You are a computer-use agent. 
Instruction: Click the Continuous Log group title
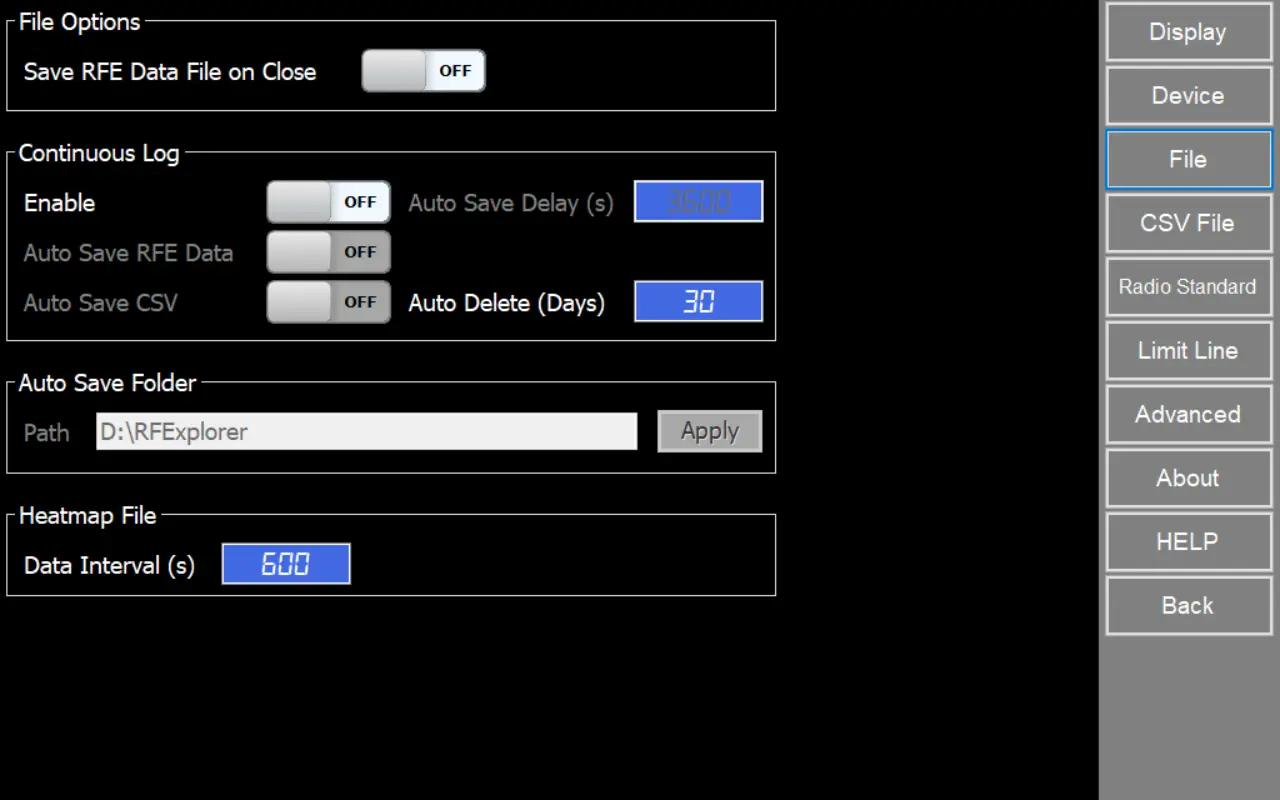(x=99, y=154)
